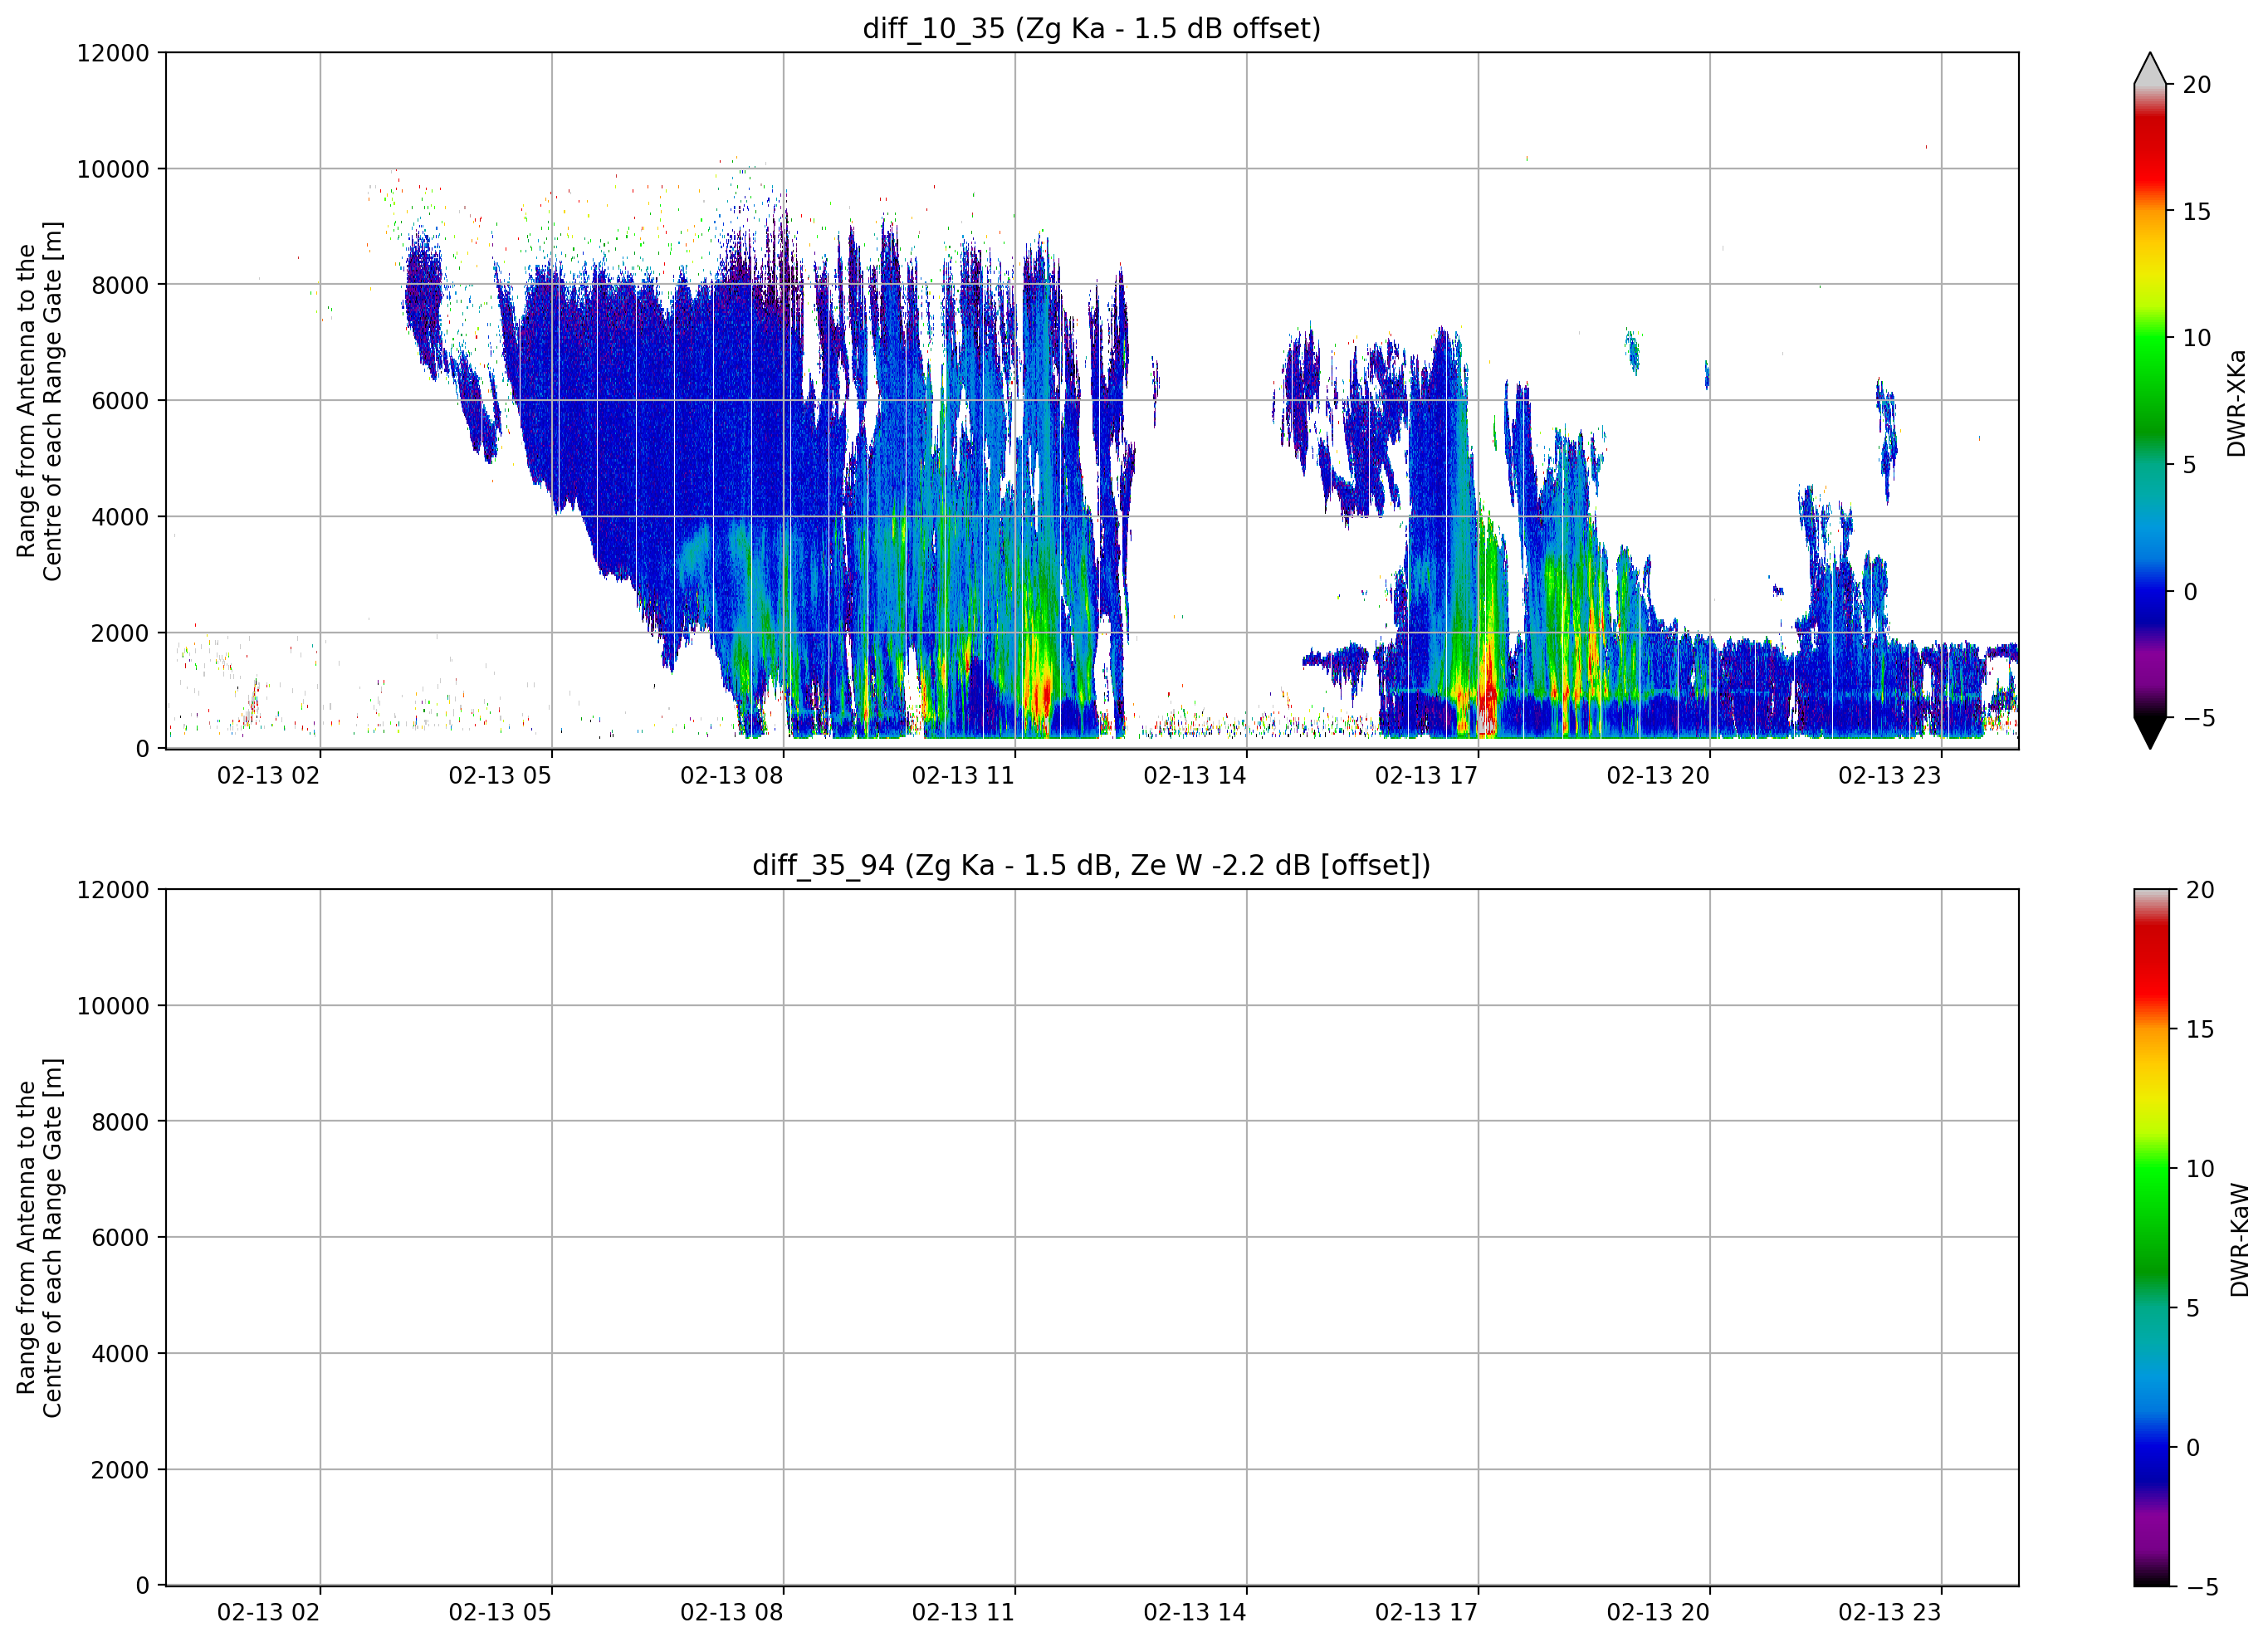
Task: Click the DWR-XKa colorbar label
Action: 2236,403
